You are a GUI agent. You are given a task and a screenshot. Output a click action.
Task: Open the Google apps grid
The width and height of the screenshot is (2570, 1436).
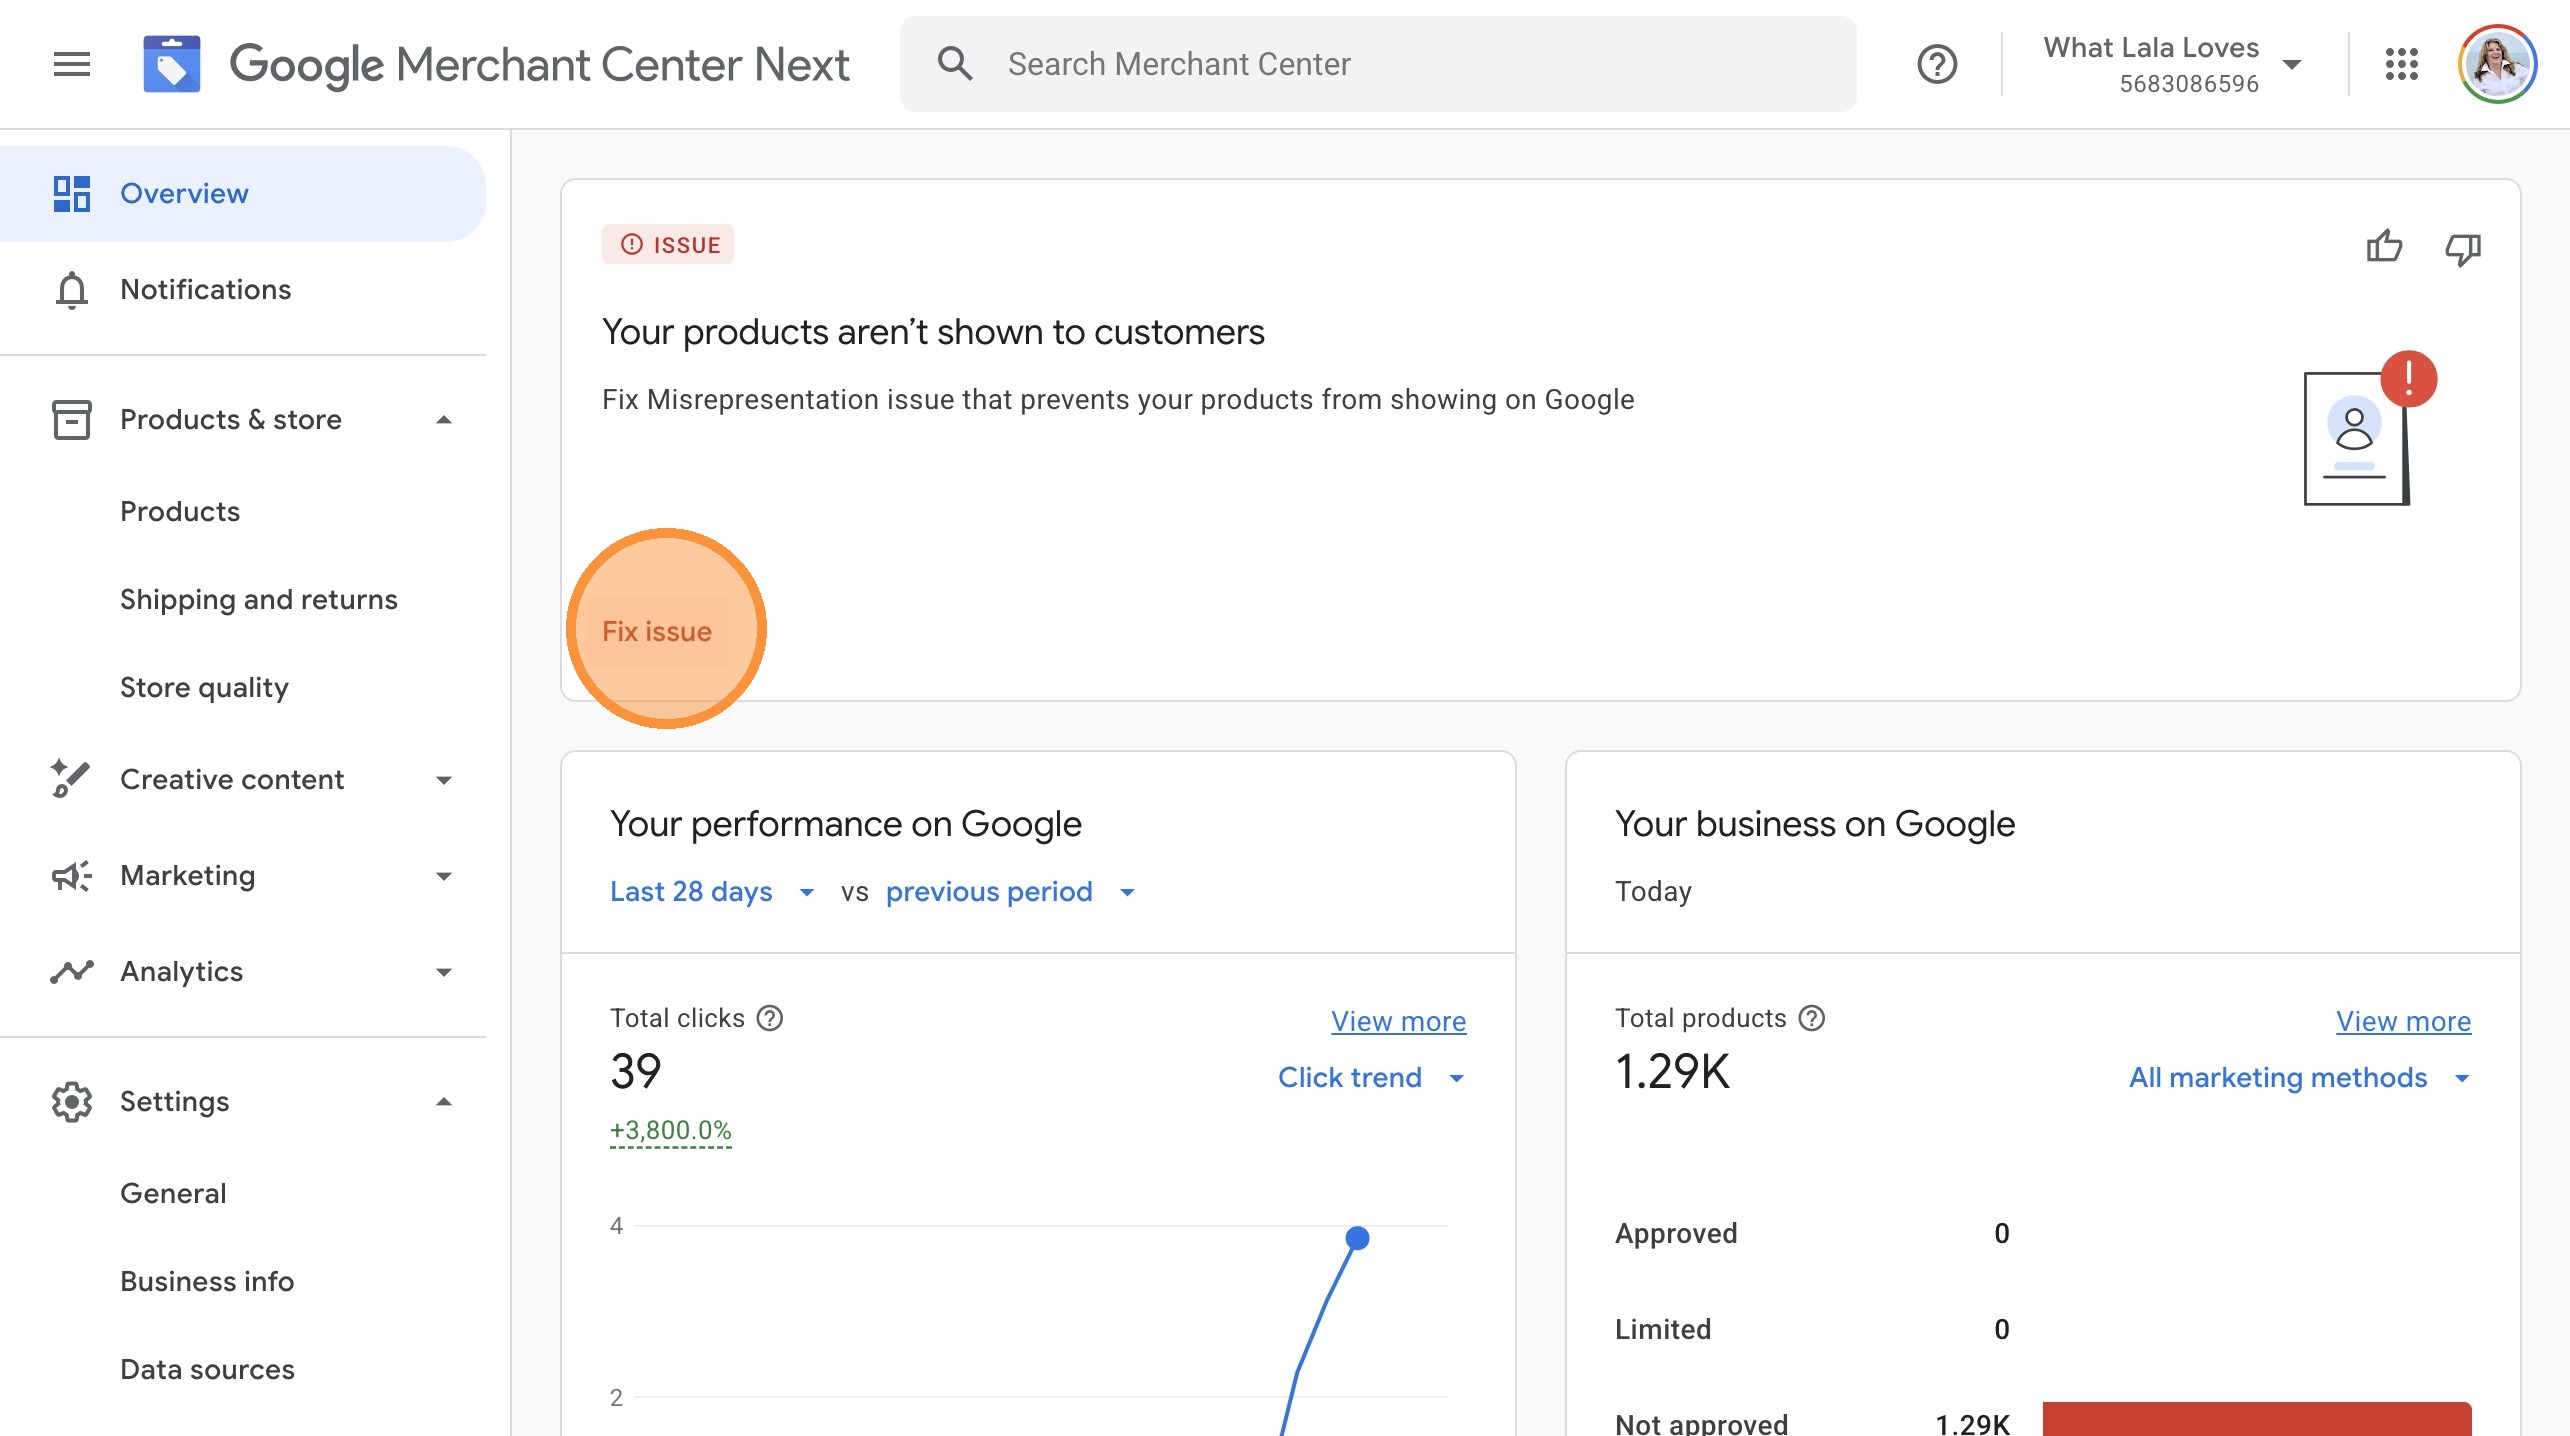pos(2401,64)
